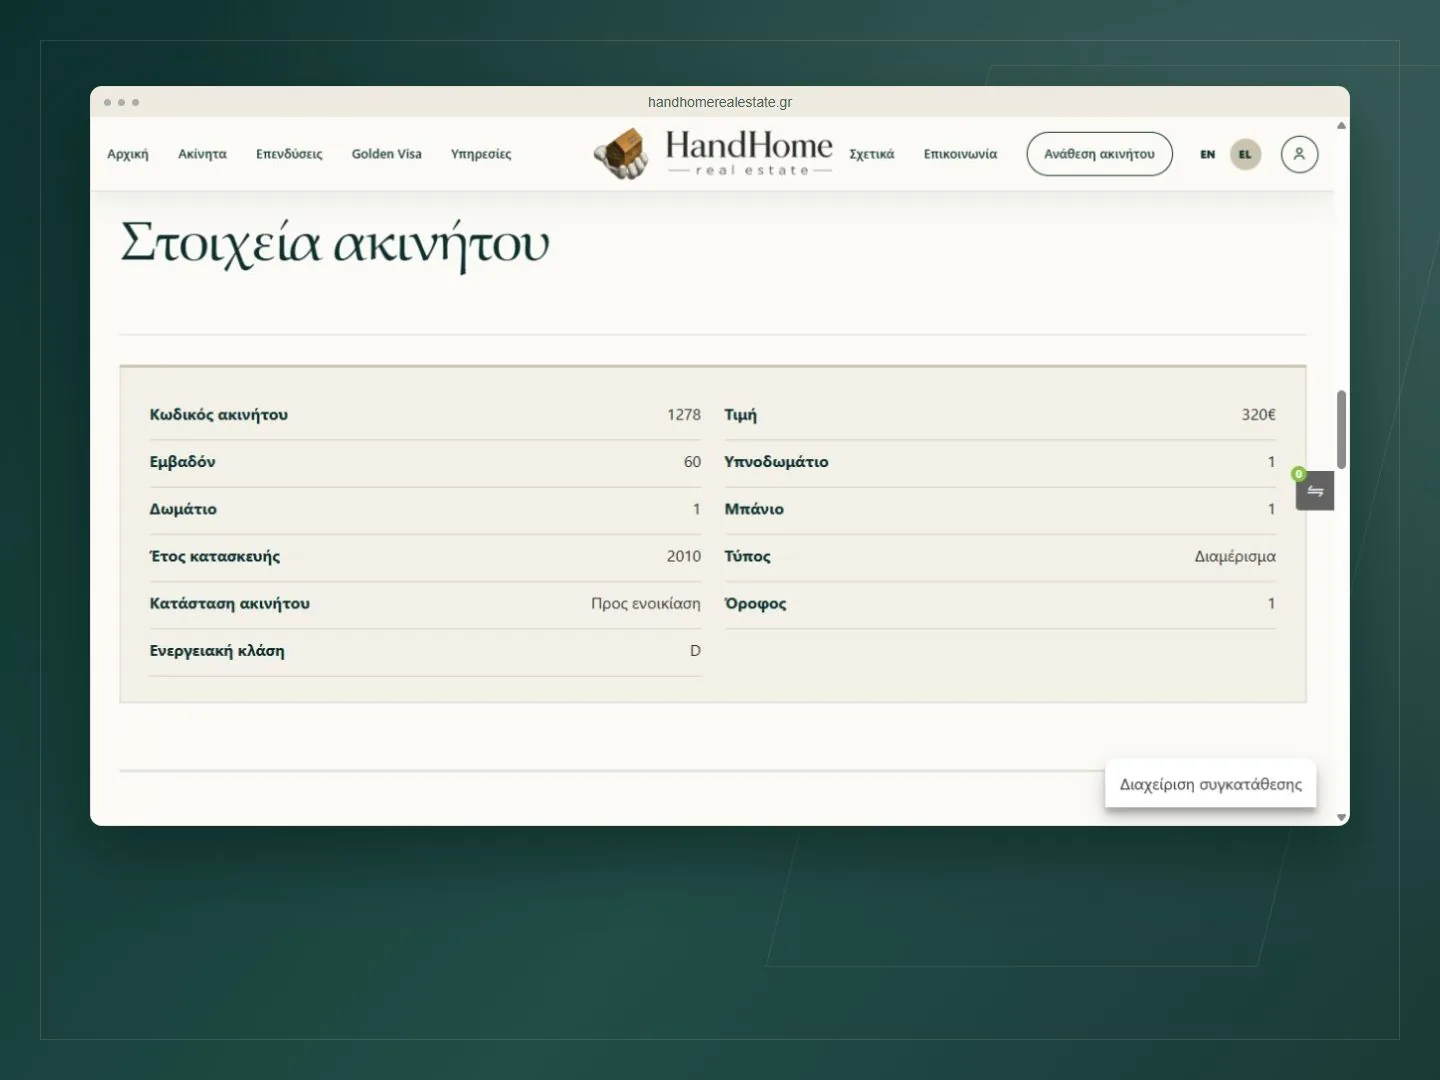Click the Προς ενοικίαση status value
The height and width of the screenshot is (1080, 1440).
[646, 603]
